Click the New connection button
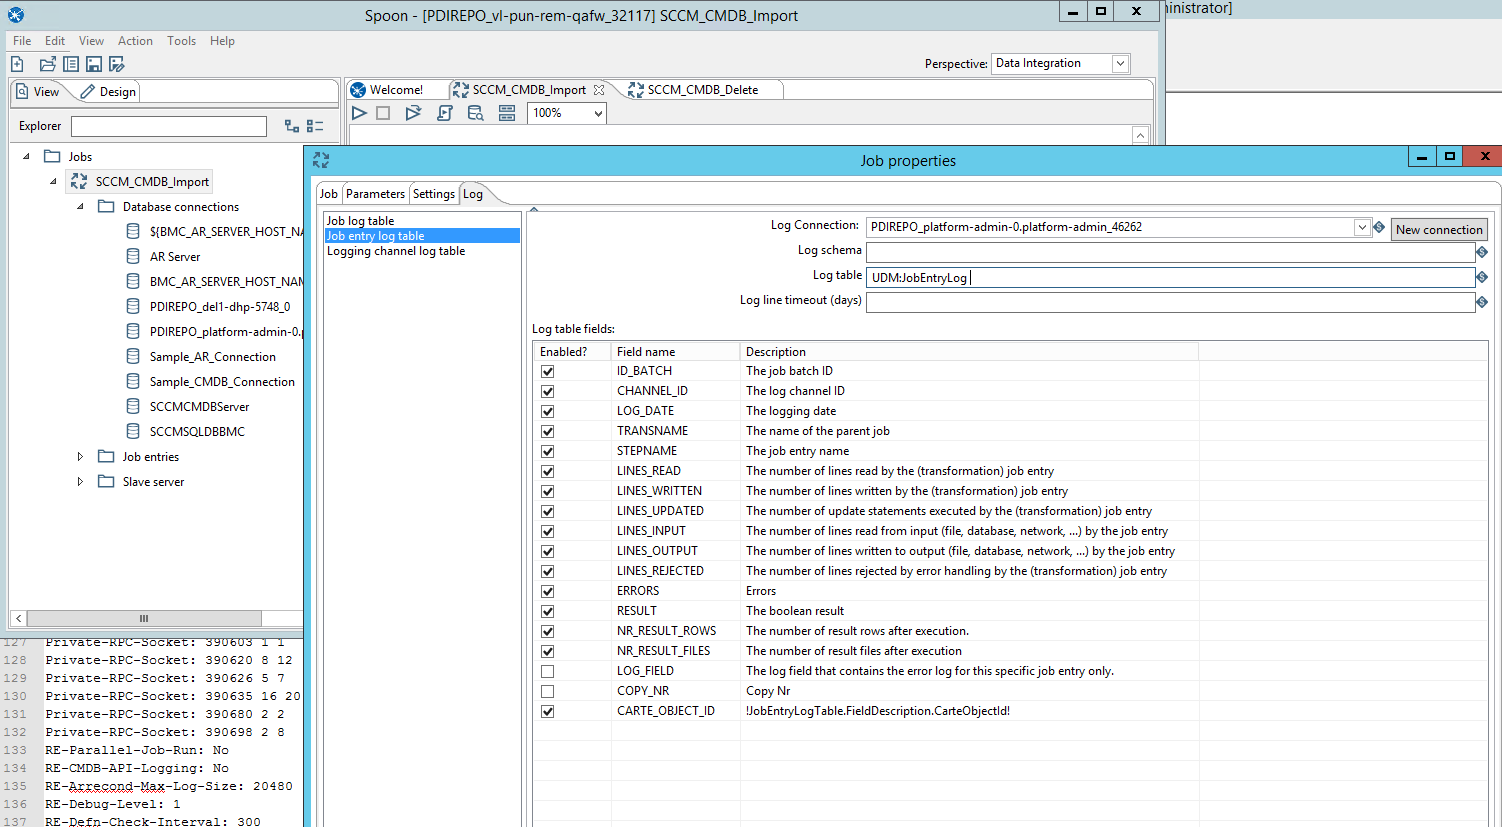This screenshot has height=827, width=1502. point(1438,230)
